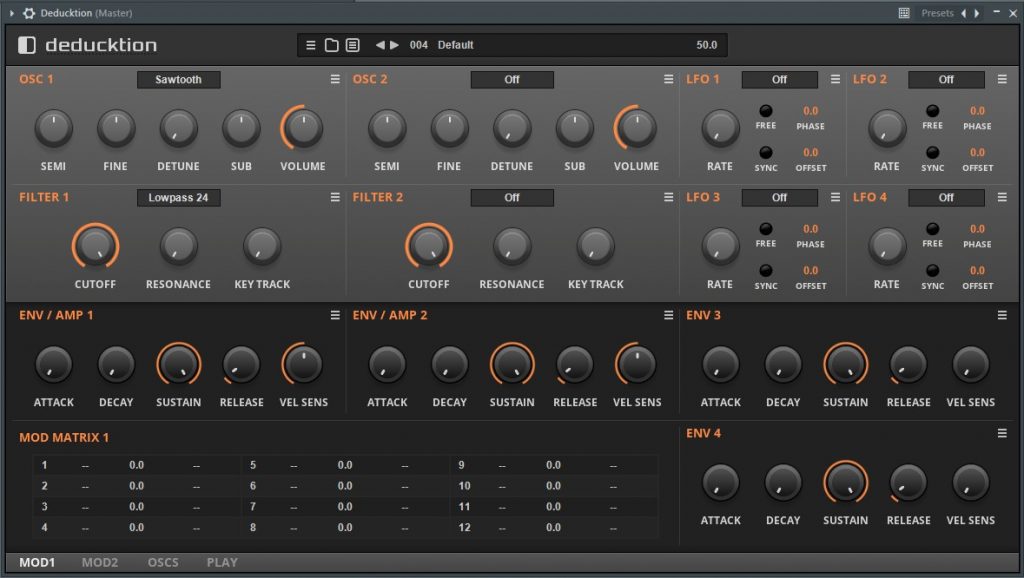Screen dimensions: 1024x578
Task: Click the previous preset arrow beside 004 Default
Action: point(380,44)
